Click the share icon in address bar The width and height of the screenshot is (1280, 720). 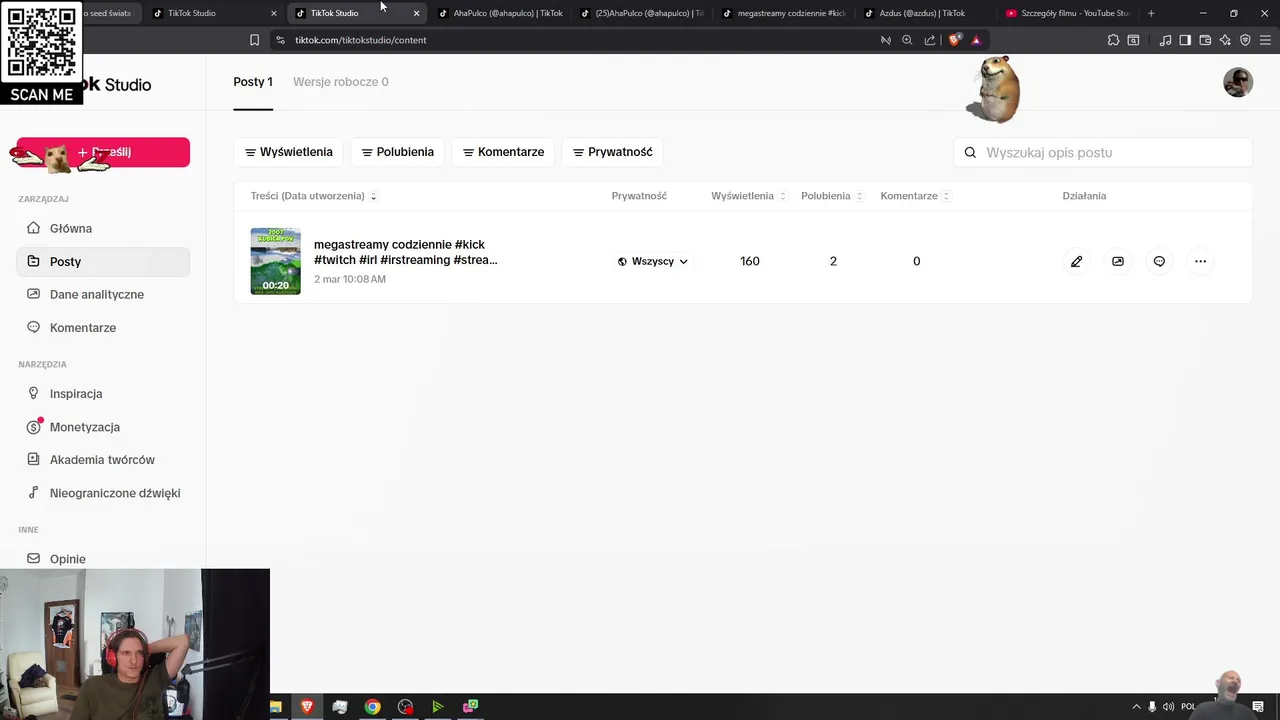(x=930, y=40)
